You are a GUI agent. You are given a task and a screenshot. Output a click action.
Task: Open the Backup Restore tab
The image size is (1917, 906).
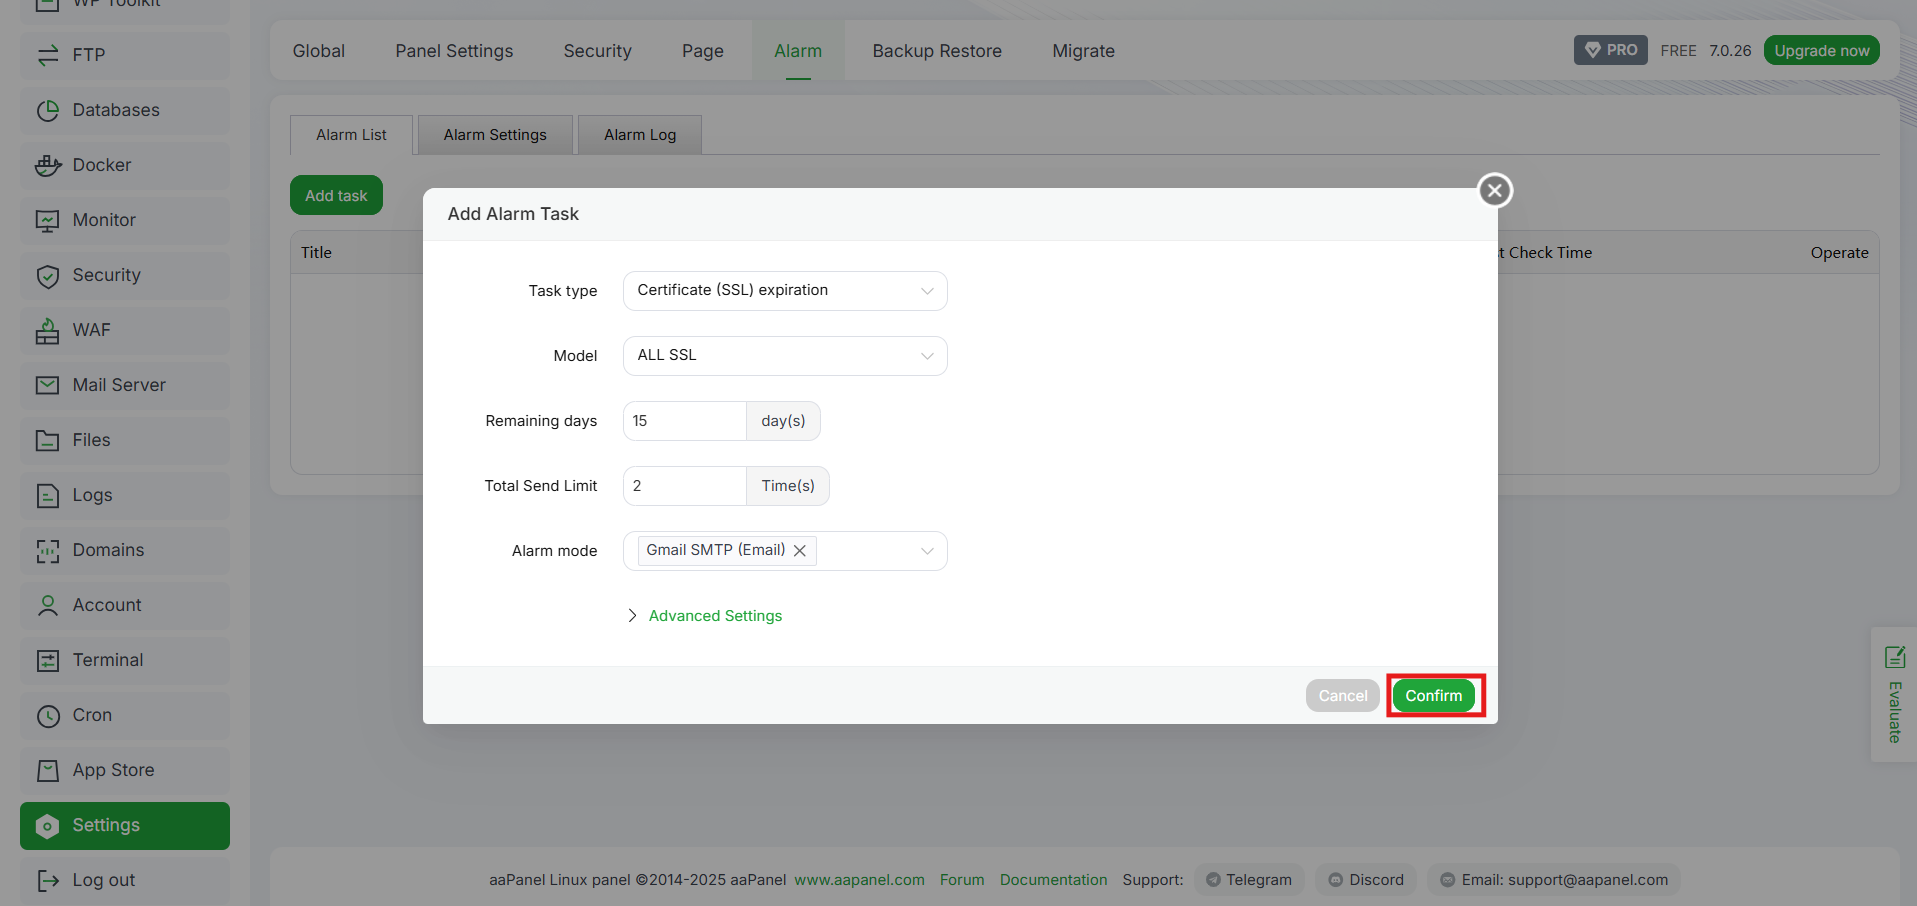(x=937, y=51)
